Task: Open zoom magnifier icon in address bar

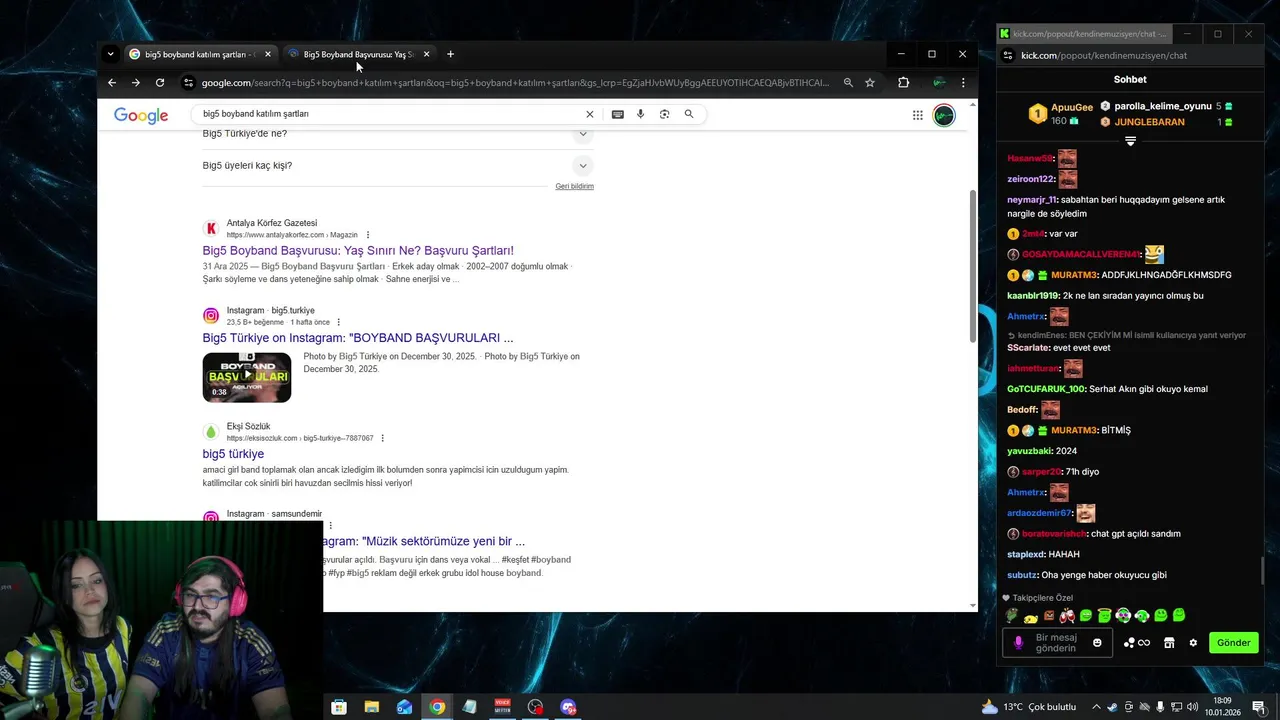Action: pyautogui.click(x=848, y=83)
